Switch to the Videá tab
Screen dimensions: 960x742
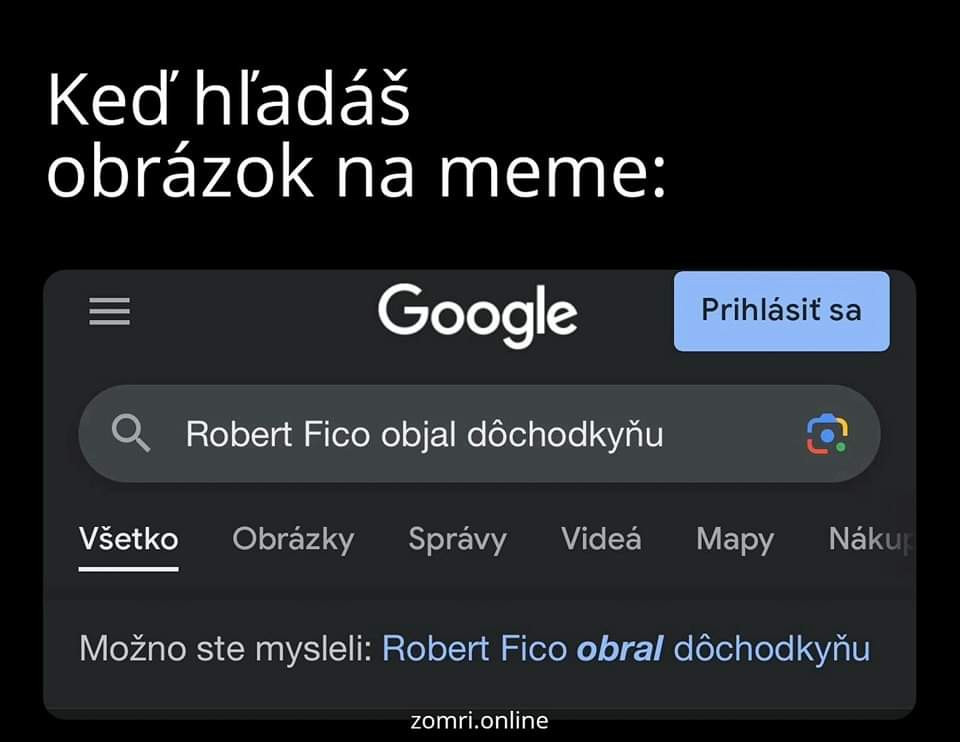click(x=601, y=539)
